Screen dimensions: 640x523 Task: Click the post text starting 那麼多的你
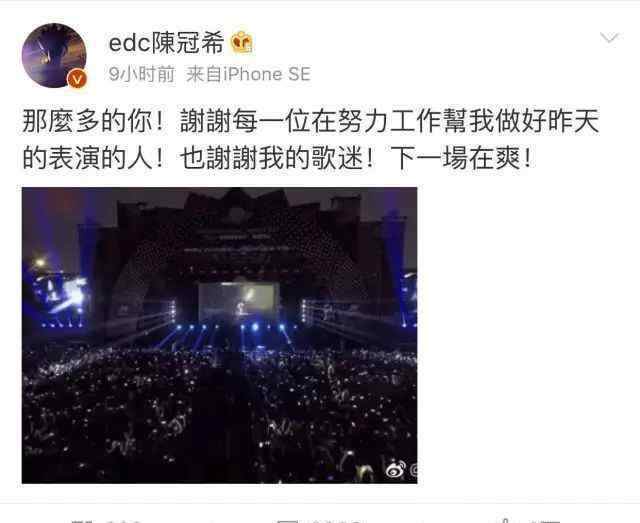tap(311, 121)
